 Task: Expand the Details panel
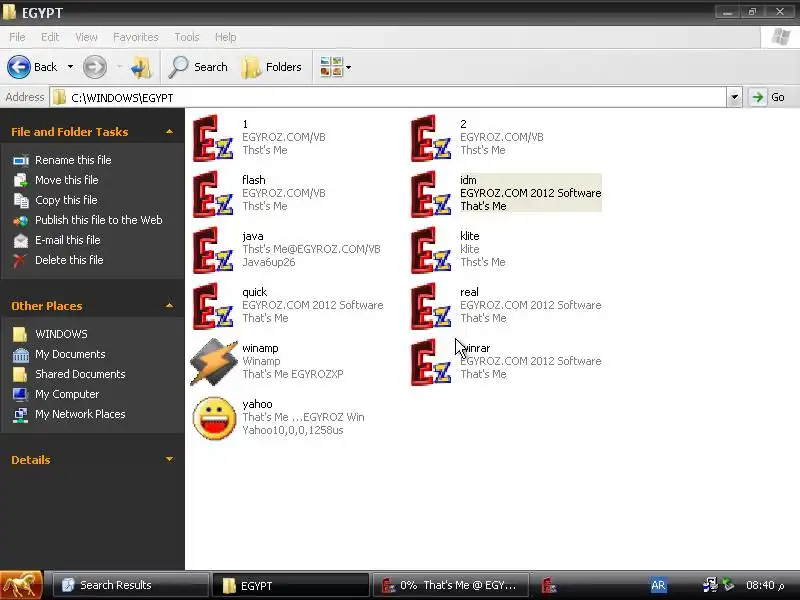[x=169, y=459]
